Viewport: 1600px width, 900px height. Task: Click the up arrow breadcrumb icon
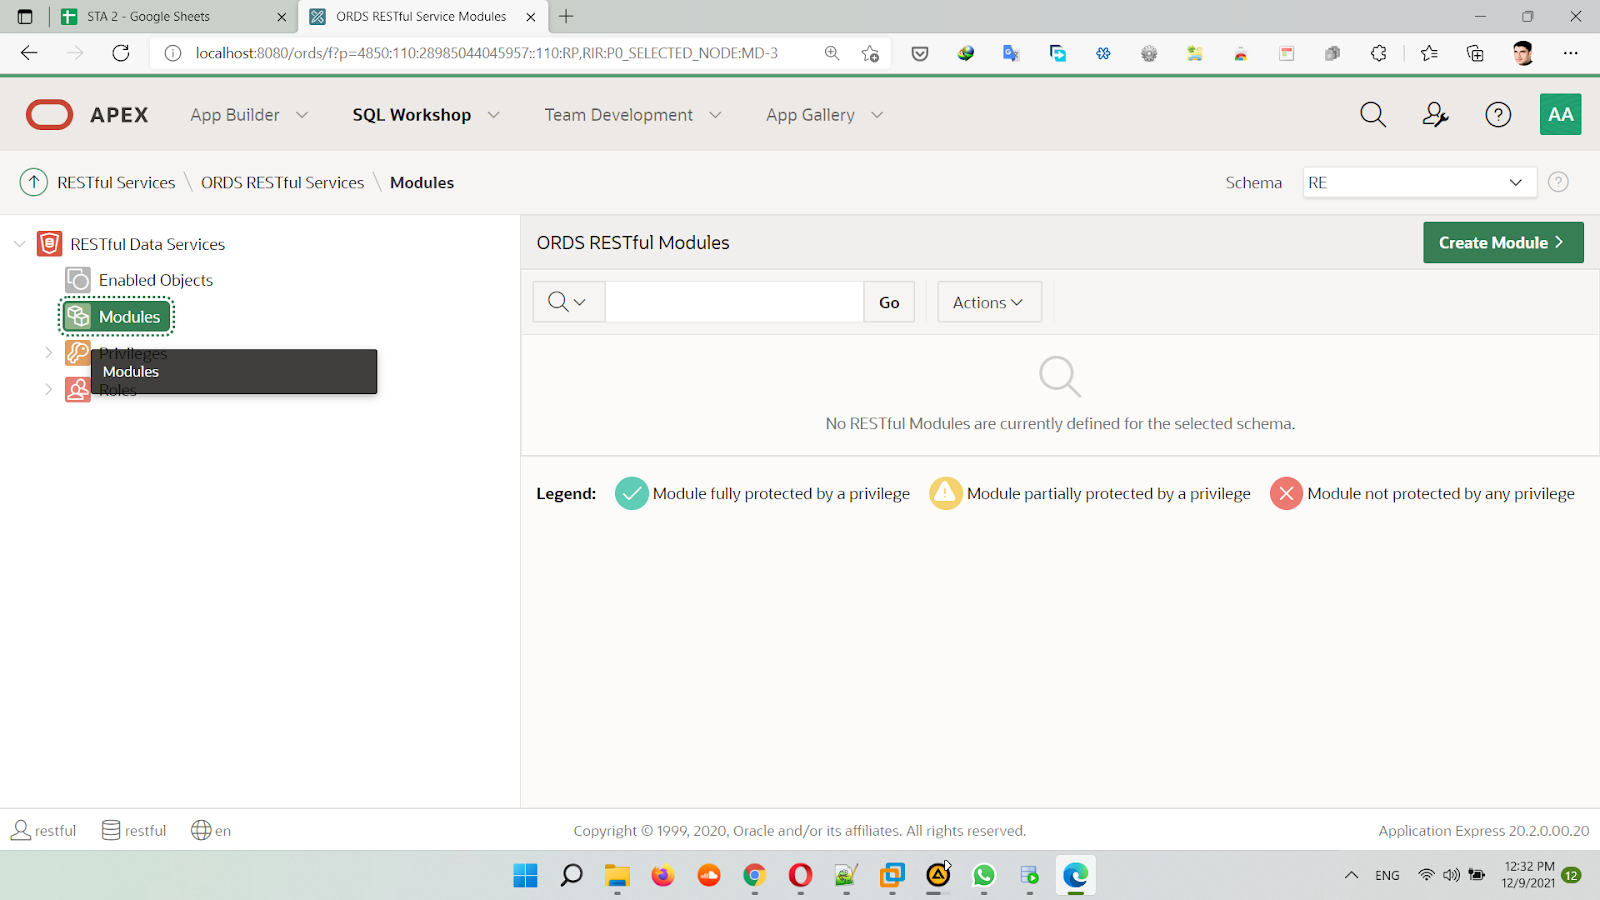[34, 182]
